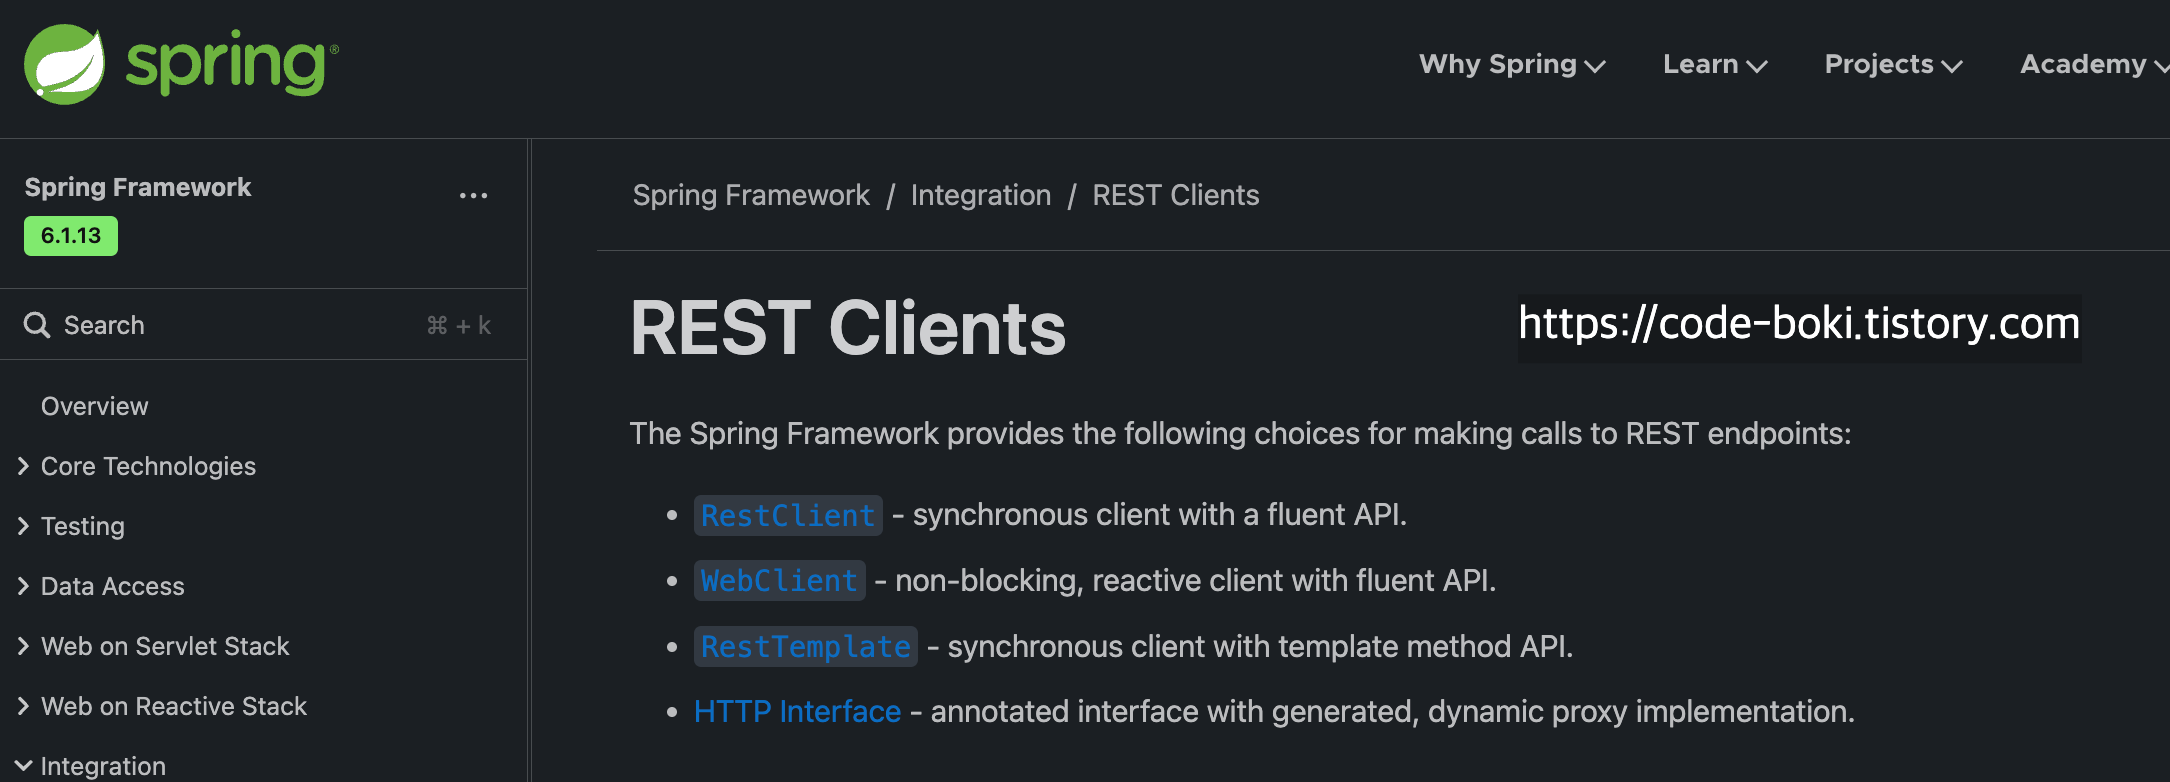Open the Learn dropdown menu

[x=1715, y=64]
